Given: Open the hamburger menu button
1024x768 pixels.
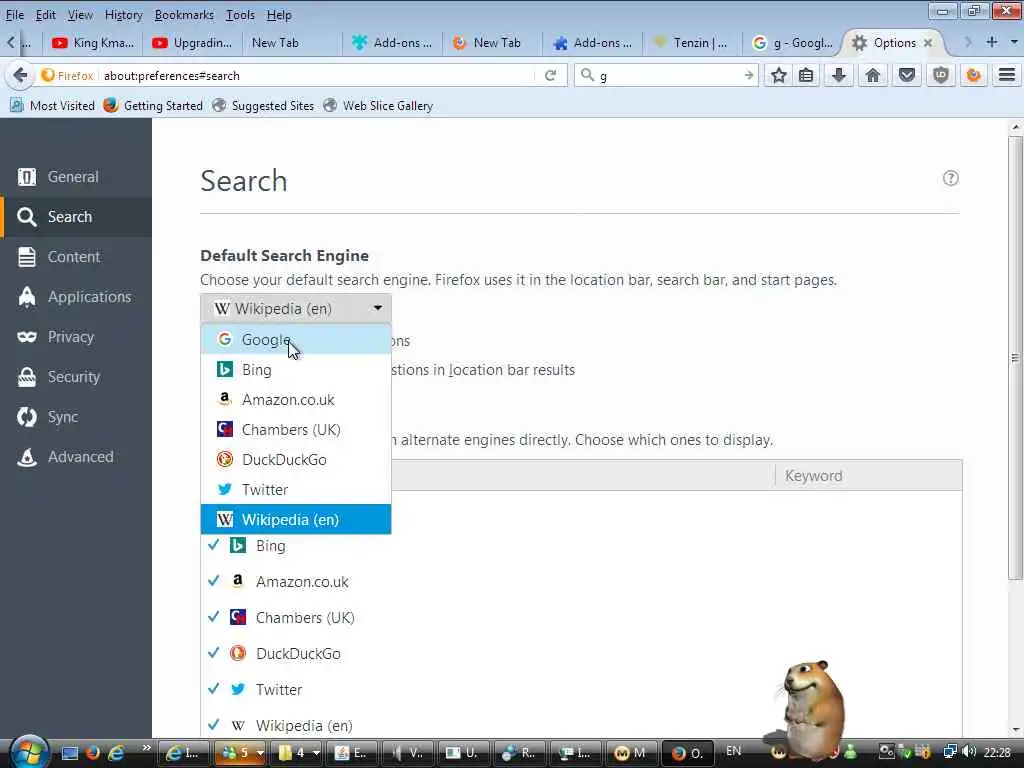Looking at the screenshot, I should [1007, 76].
